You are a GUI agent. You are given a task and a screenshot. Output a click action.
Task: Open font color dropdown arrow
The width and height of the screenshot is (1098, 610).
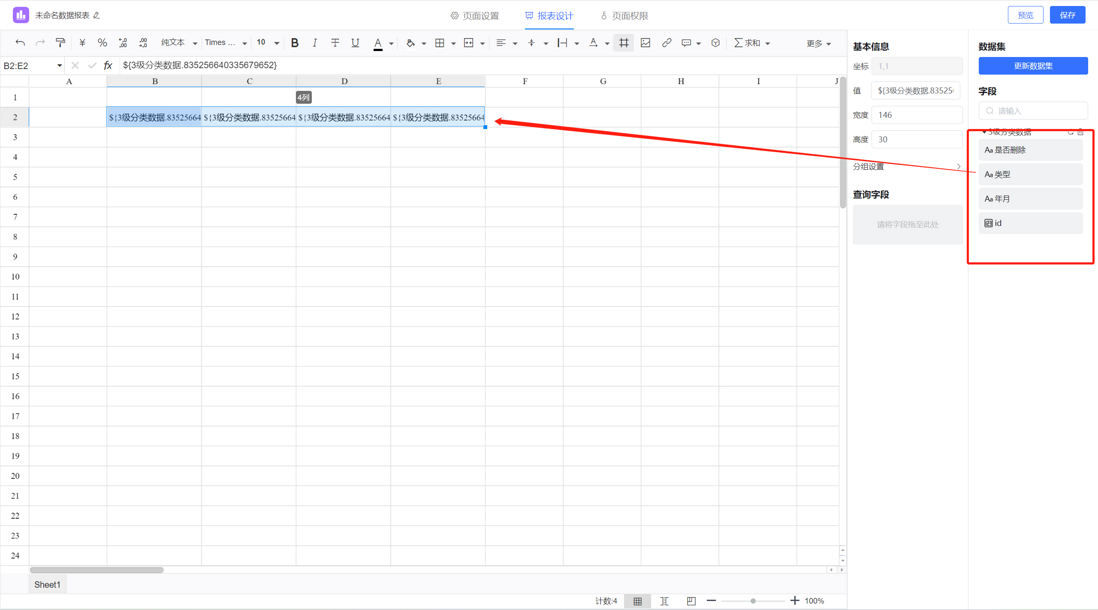pyautogui.click(x=391, y=43)
